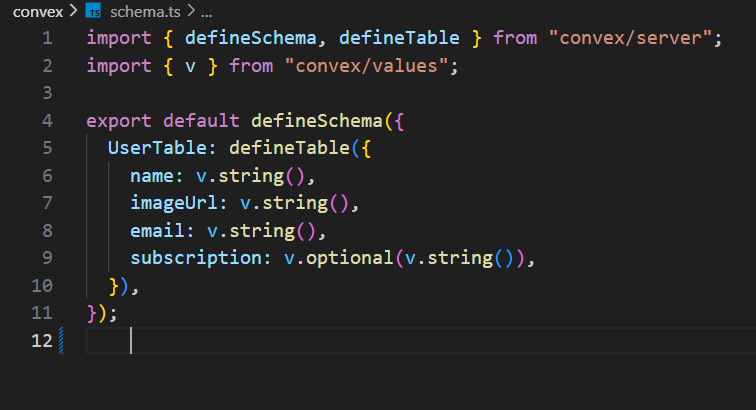This screenshot has width=756, height=410.
Task: Click the "from" keyword on line 1
Action: coord(515,38)
